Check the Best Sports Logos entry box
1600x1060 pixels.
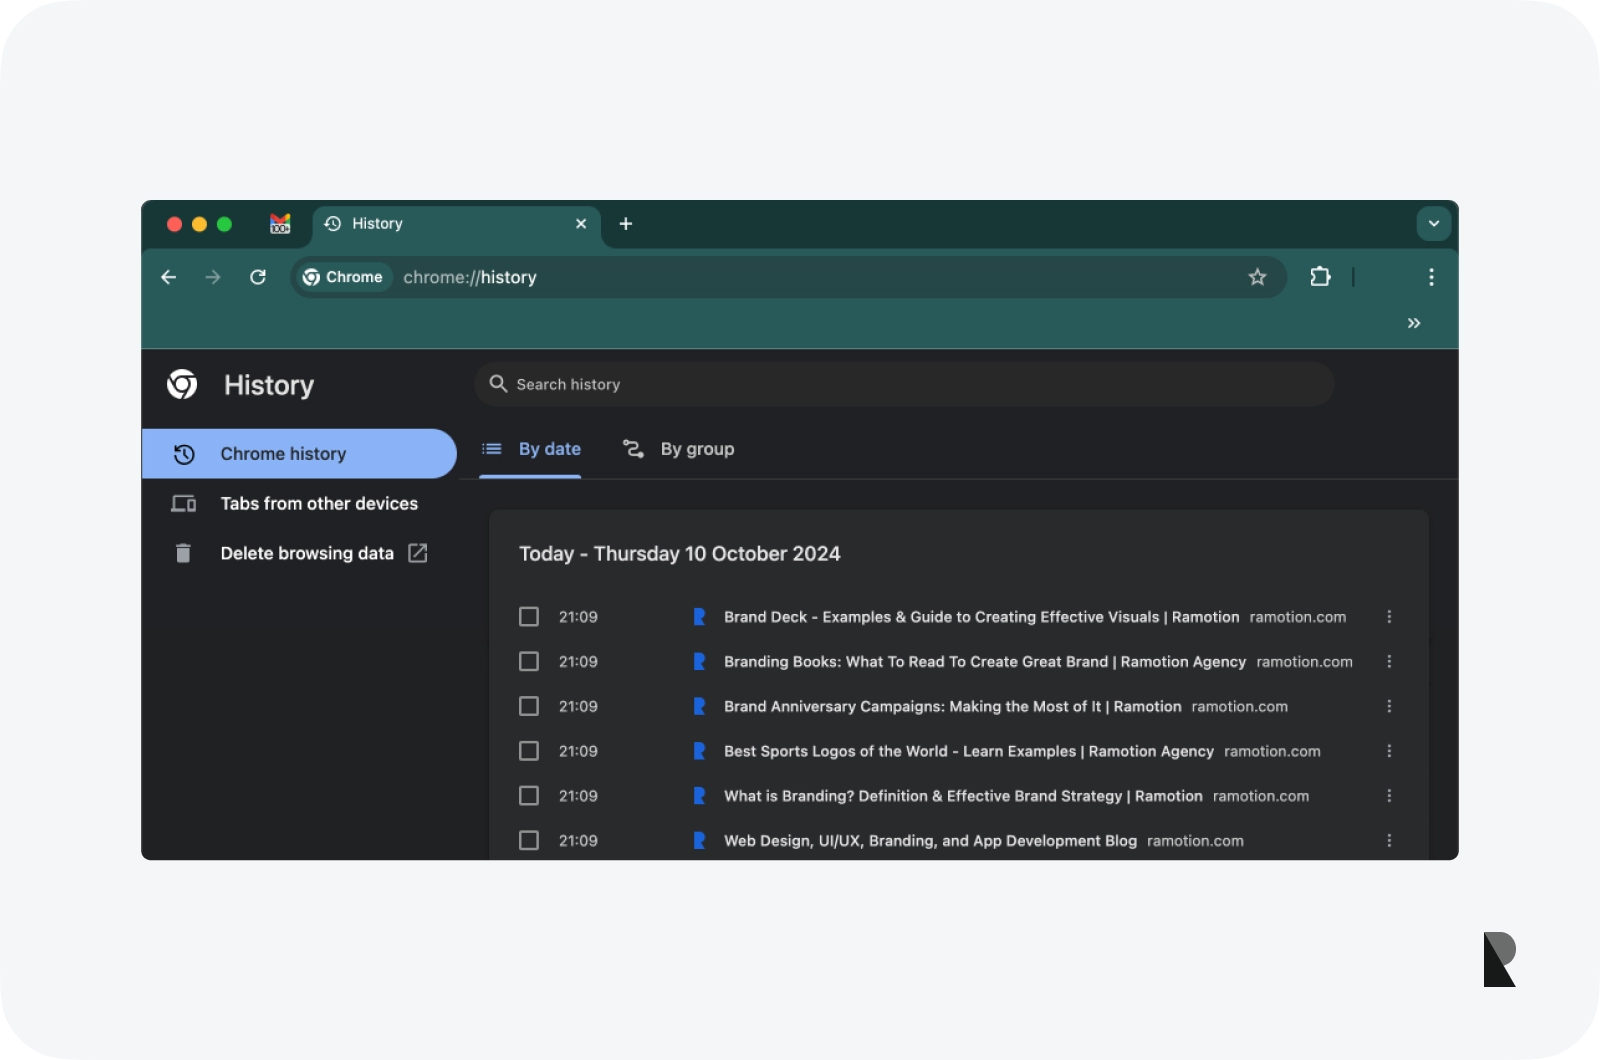click(x=529, y=751)
